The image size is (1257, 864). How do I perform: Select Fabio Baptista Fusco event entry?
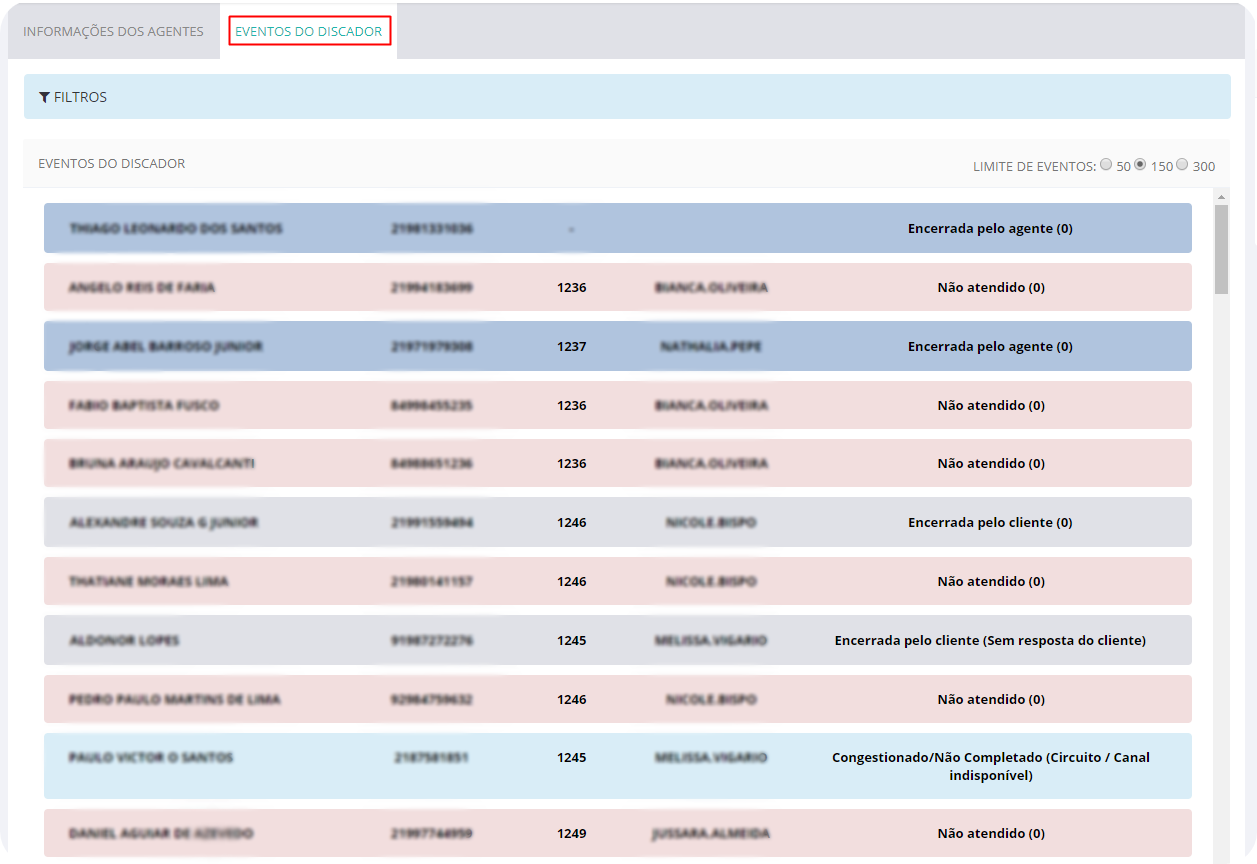144,406
